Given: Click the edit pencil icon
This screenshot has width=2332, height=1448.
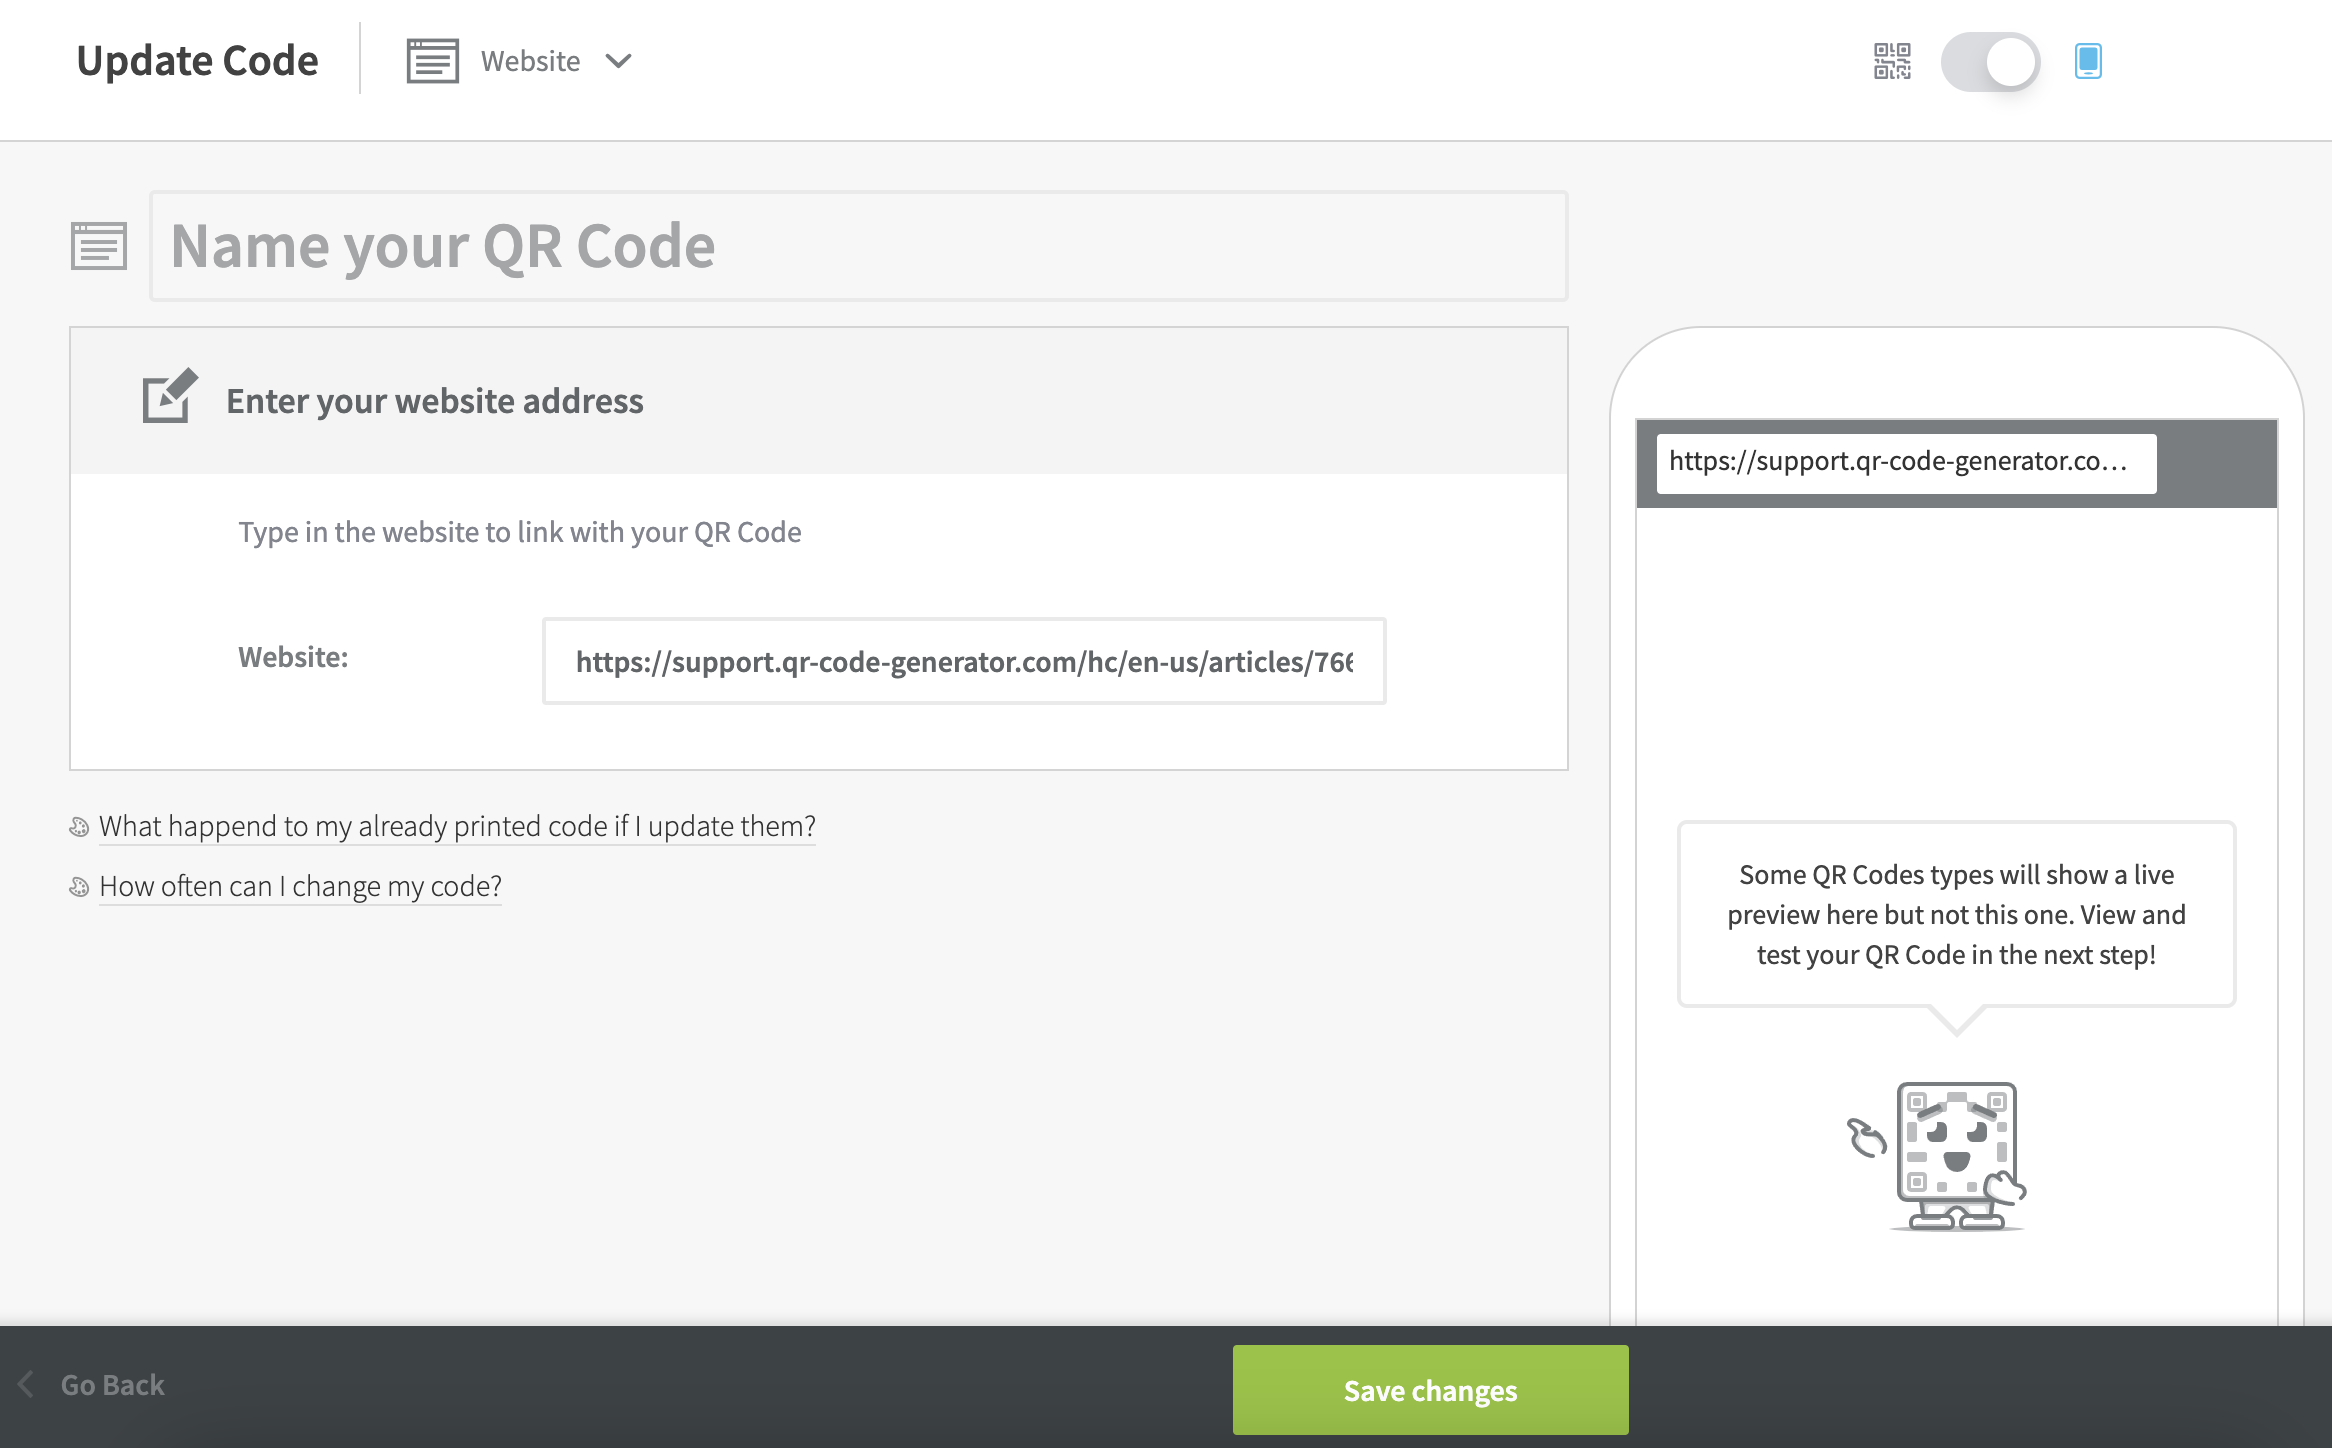Looking at the screenshot, I should point(170,396).
